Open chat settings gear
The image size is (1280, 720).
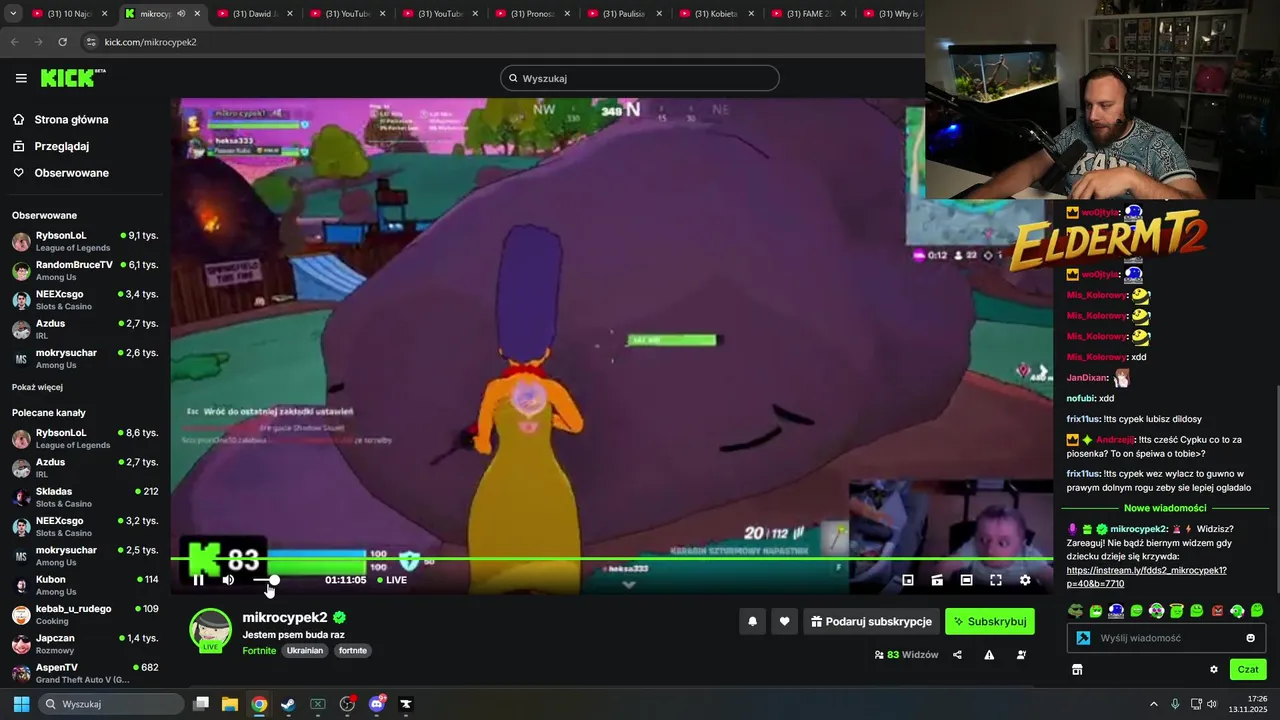1214,670
